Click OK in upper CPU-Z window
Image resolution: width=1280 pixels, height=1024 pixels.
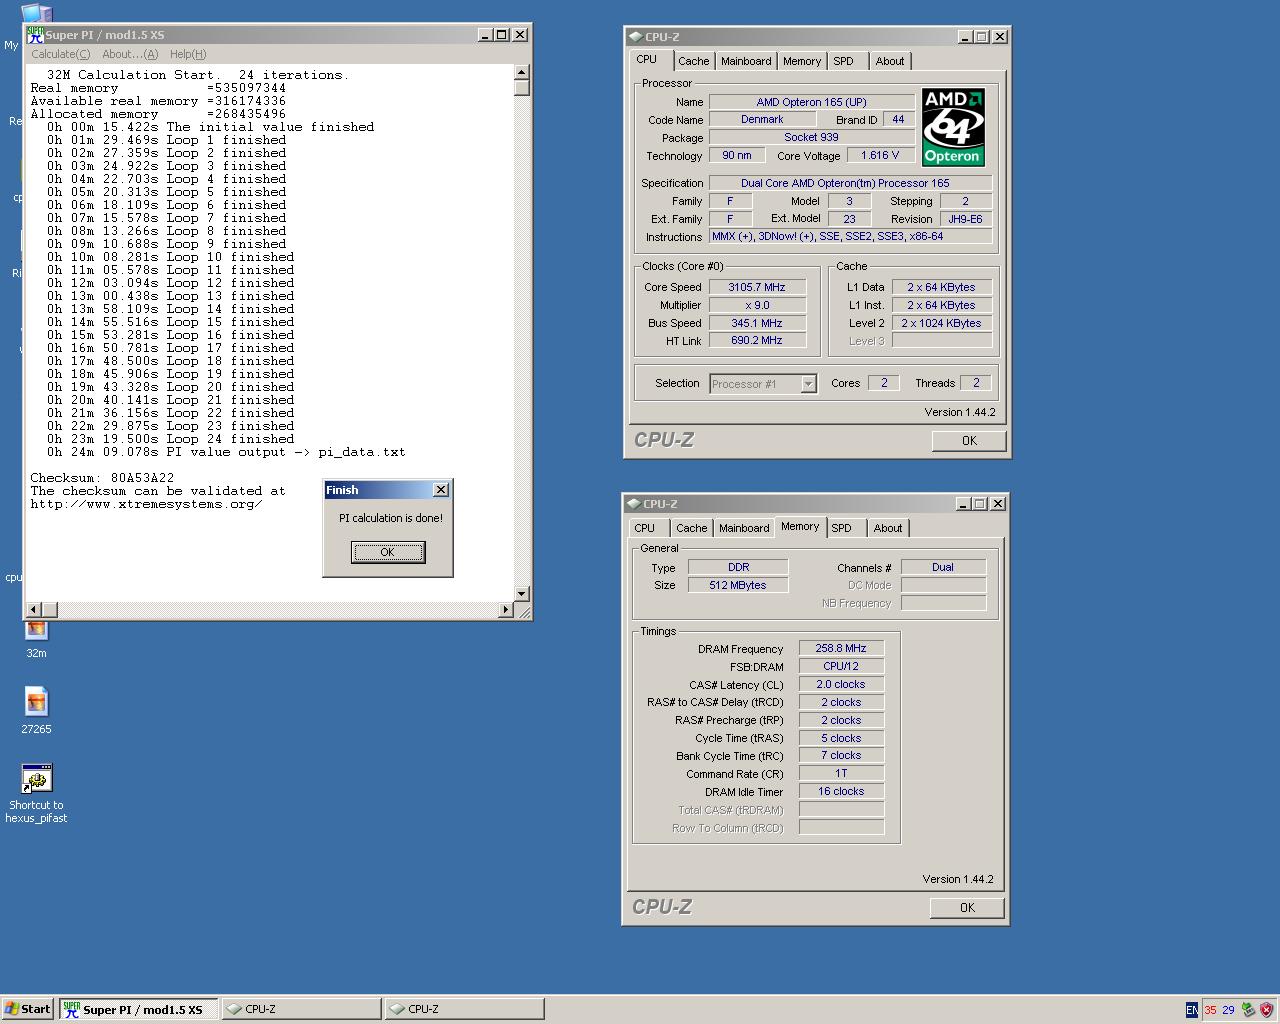pyautogui.click(x=969, y=441)
